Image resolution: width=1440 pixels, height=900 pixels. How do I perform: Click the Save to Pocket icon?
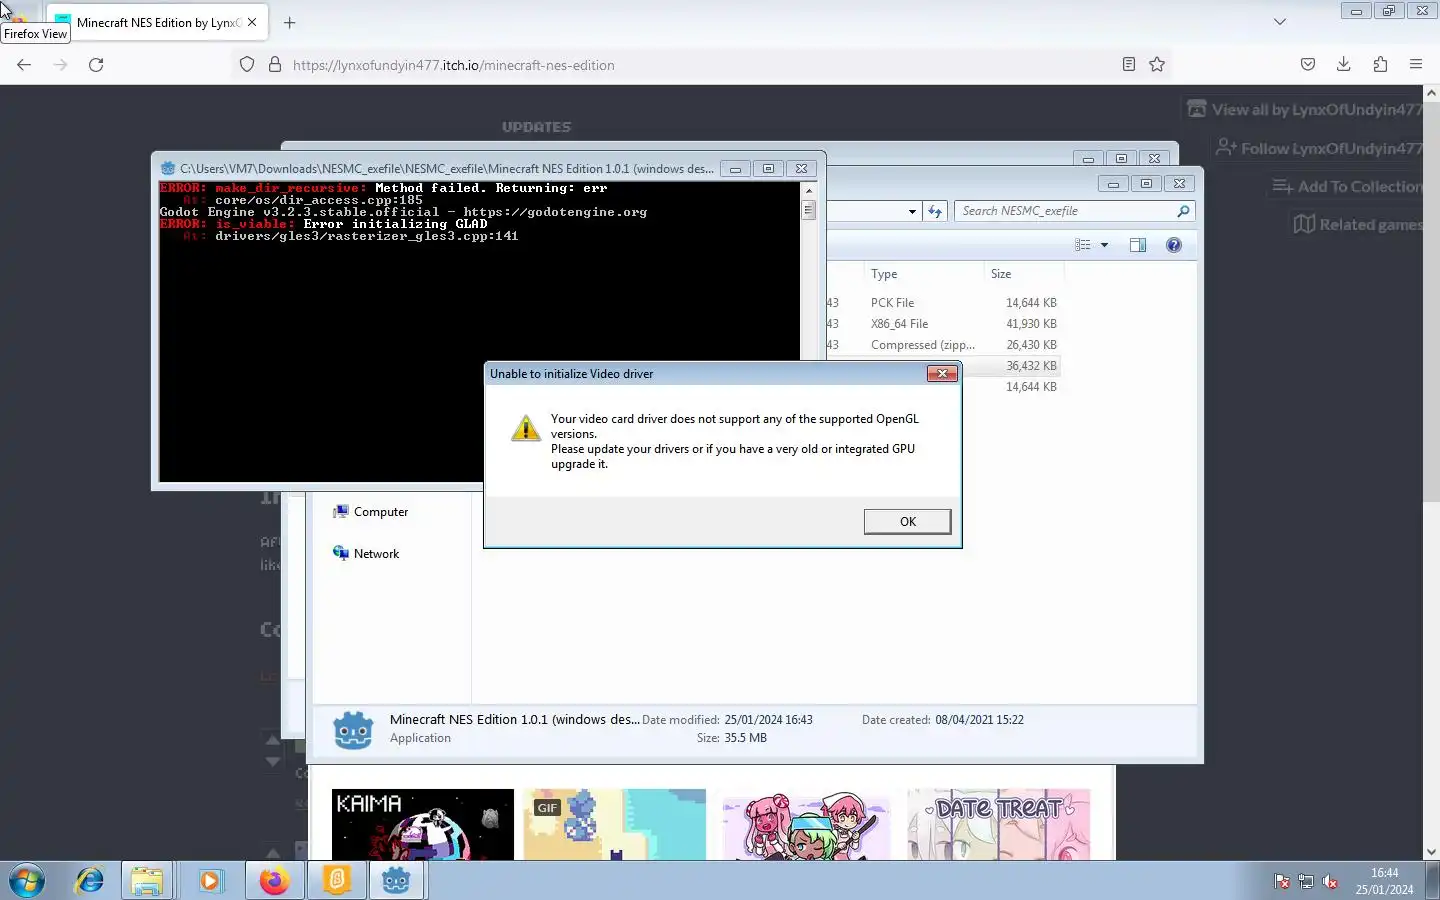pos(1308,64)
